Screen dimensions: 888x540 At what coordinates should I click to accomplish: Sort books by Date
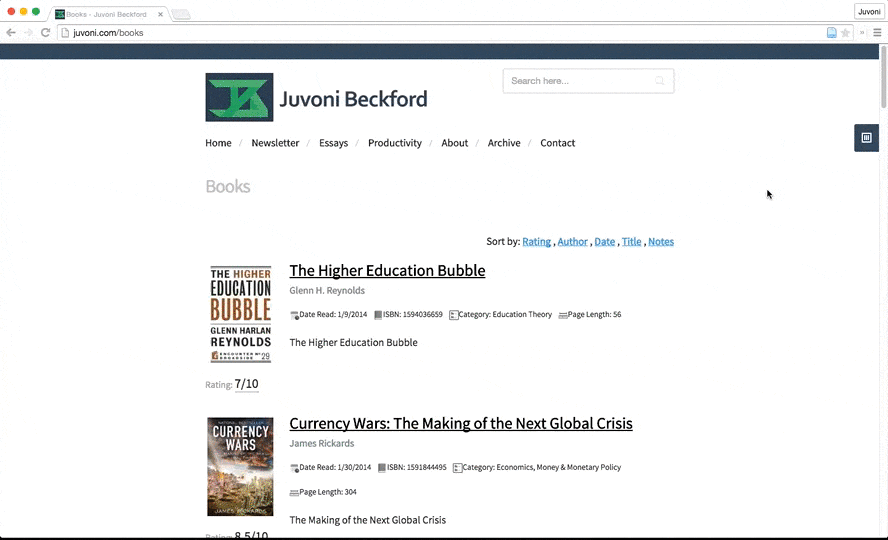pyautogui.click(x=604, y=242)
